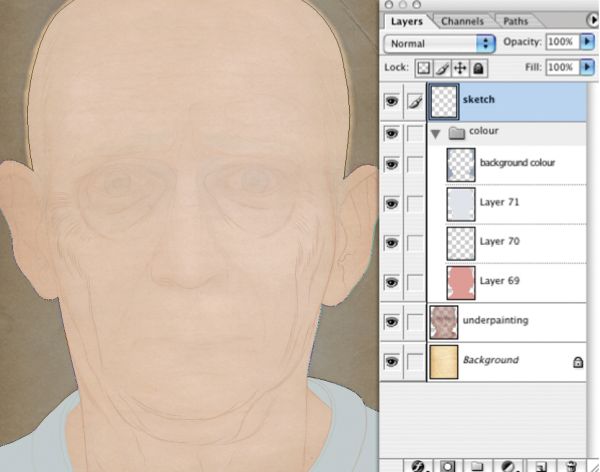Click the lock image pixels brush icon
600x472 pixels.
click(x=442, y=68)
